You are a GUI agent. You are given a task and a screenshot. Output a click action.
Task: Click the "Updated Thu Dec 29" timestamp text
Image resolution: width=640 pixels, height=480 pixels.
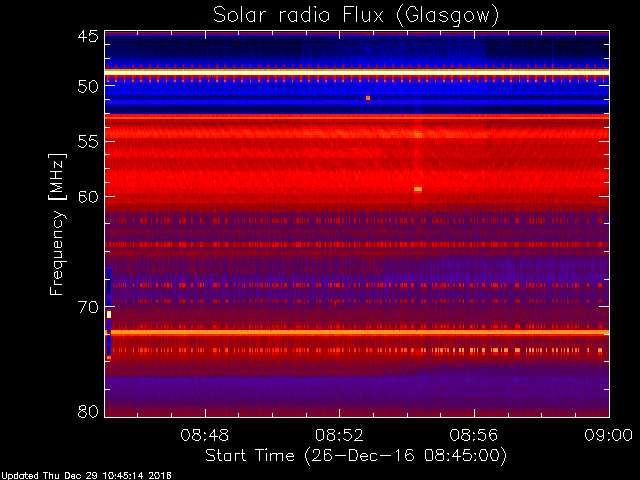(x=86, y=476)
